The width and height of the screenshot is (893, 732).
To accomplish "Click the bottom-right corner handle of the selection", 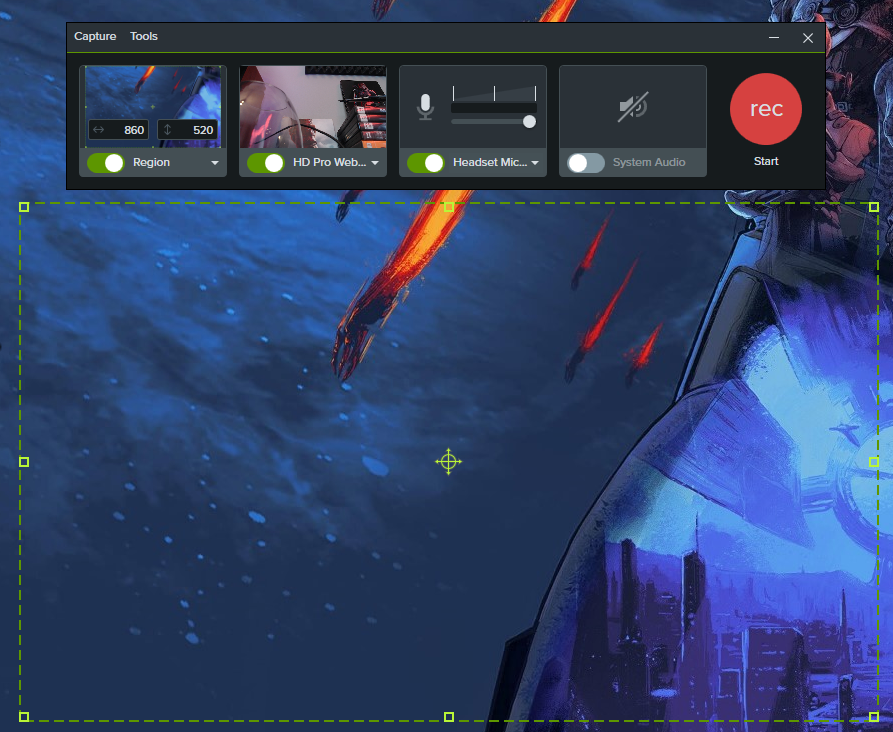I will (x=874, y=716).
